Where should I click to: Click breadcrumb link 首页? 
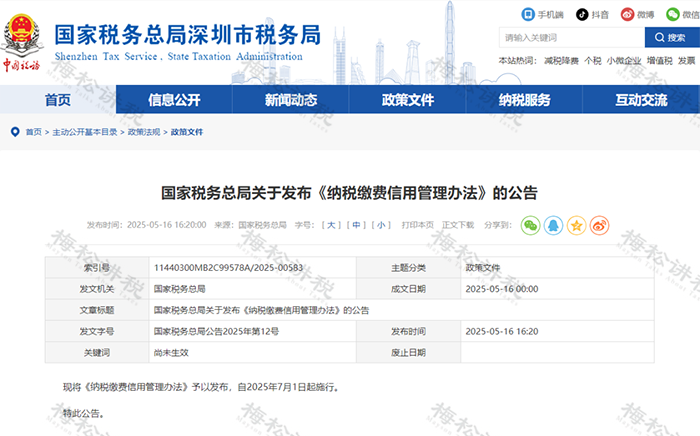pos(33,132)
